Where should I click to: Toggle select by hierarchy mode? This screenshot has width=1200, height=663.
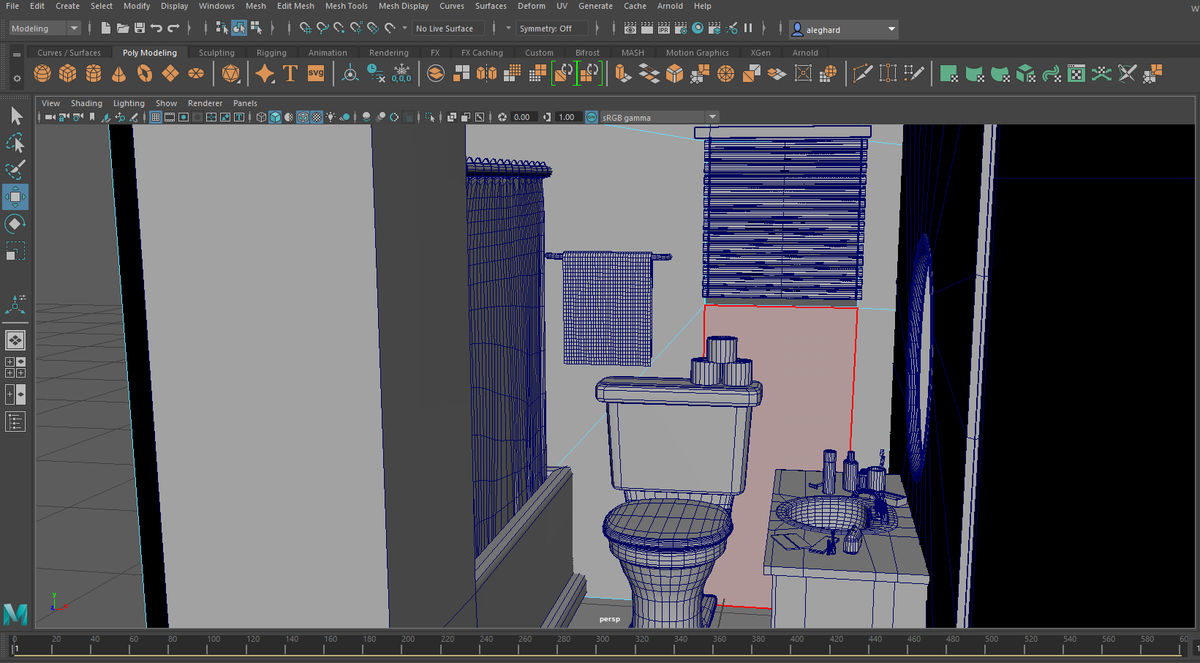click(x=222, y=28)
